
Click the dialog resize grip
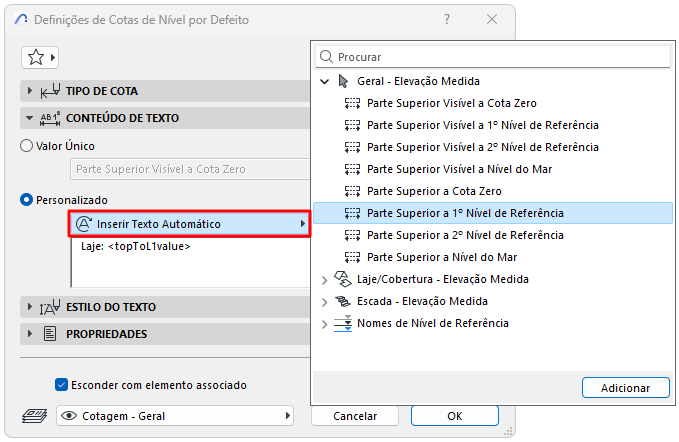508,432
